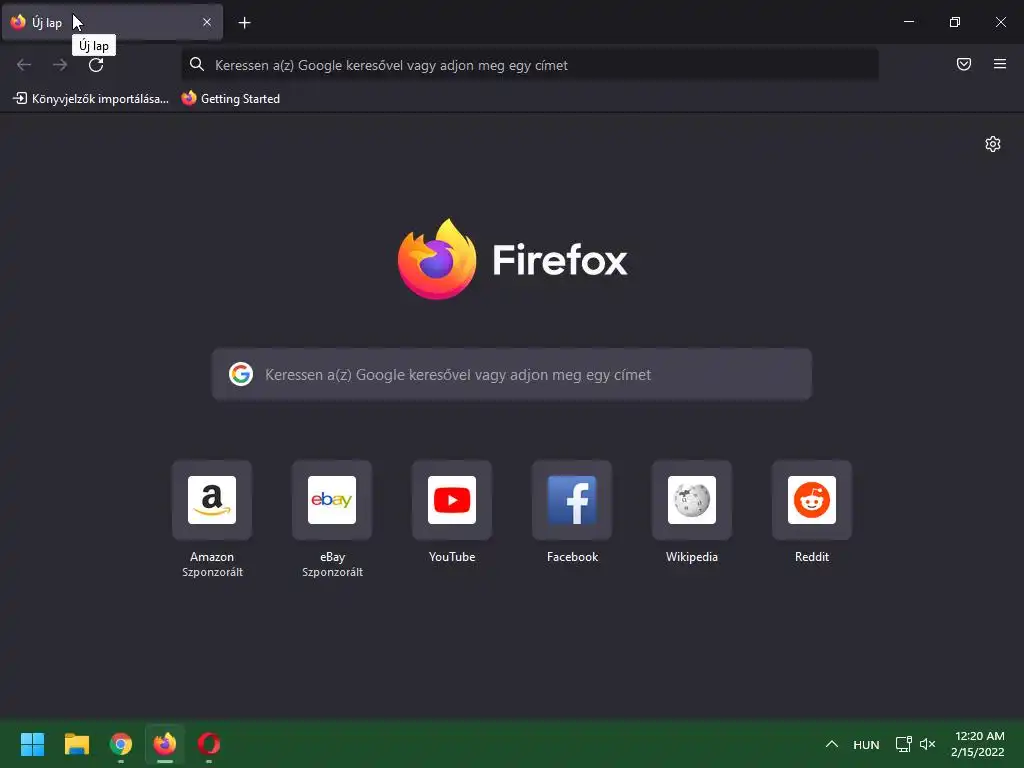Open the Firefox hamburger menu
The image size is (1024, 768).
point(1000,64)
